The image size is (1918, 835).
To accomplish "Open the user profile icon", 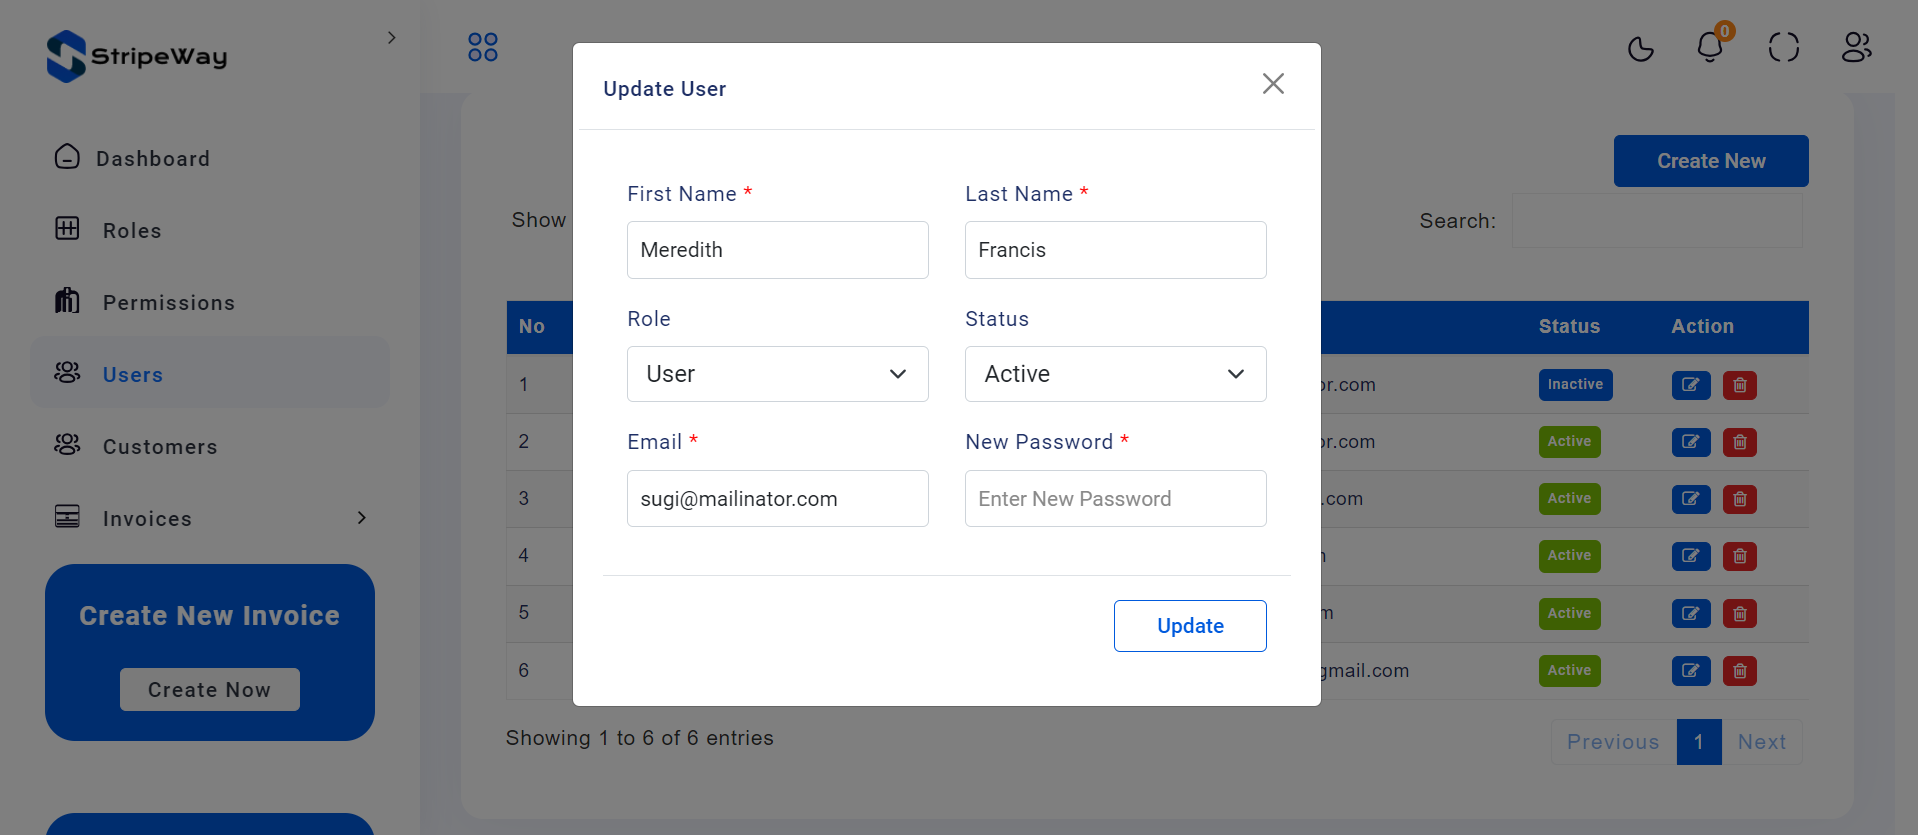I will click(1857, 47).
